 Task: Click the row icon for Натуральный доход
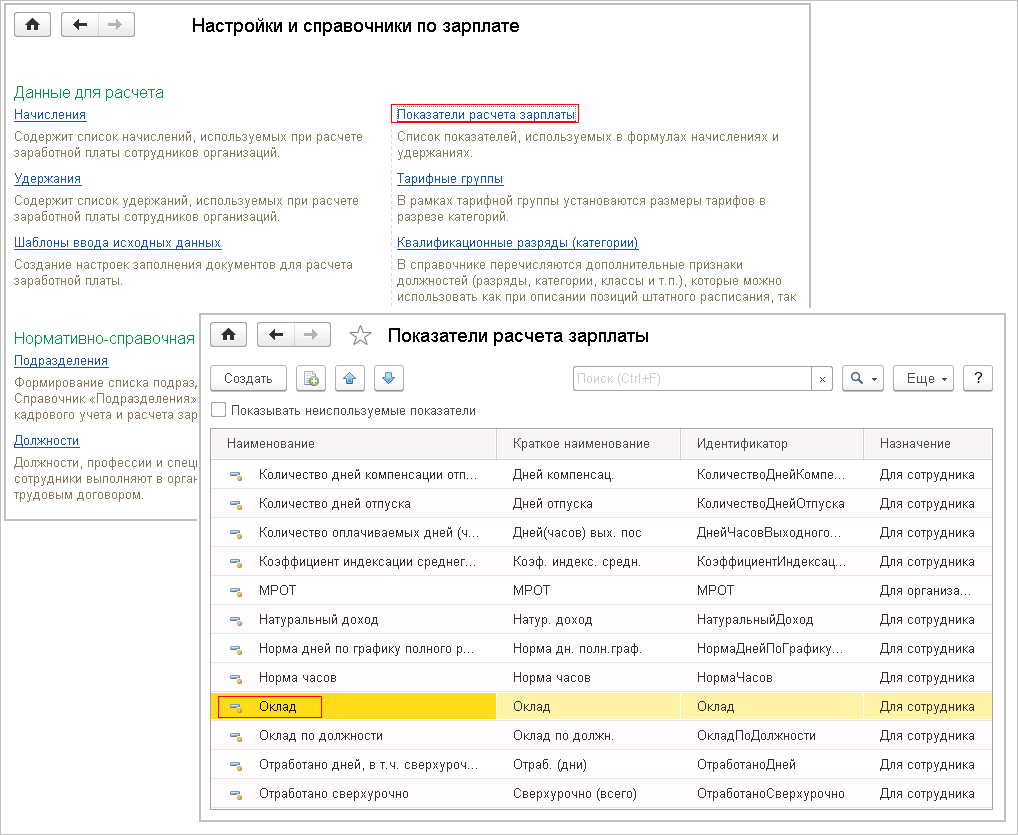(236, 620)
